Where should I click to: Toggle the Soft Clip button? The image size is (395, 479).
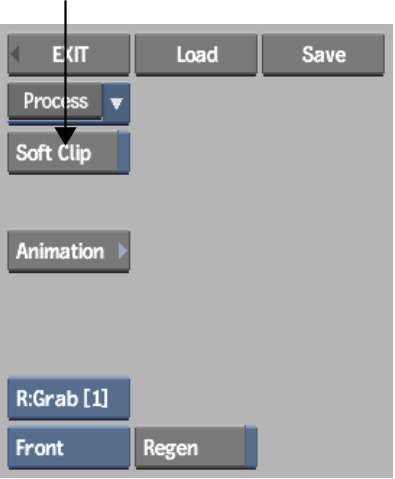click(69, 153)
